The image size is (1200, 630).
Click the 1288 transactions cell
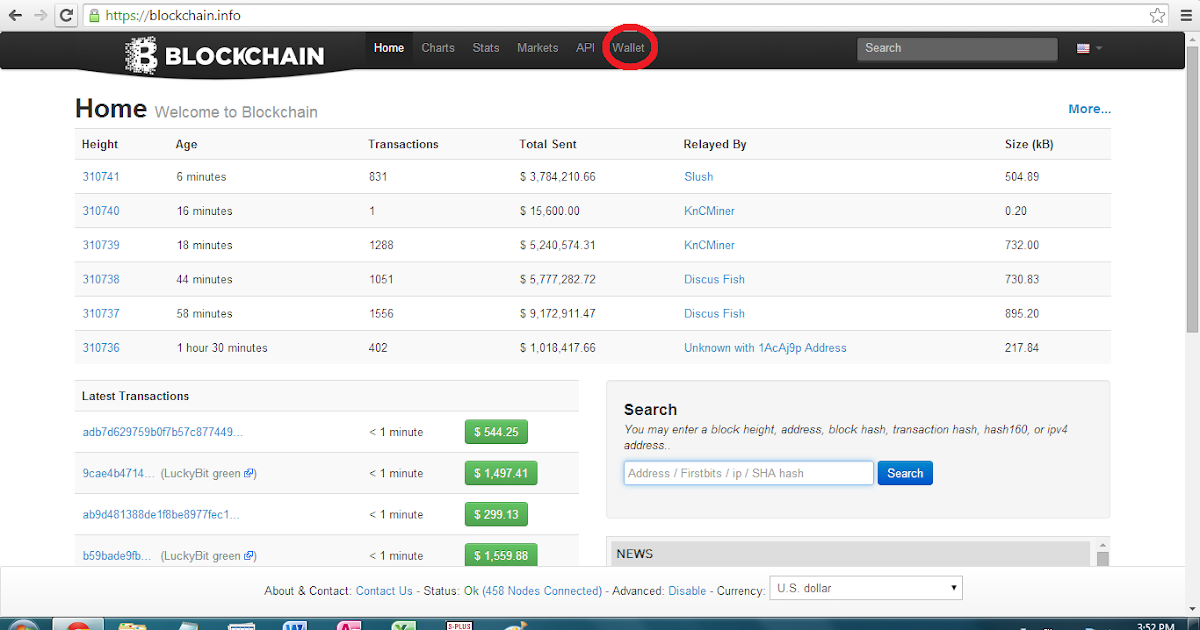[x=381, y=245]
